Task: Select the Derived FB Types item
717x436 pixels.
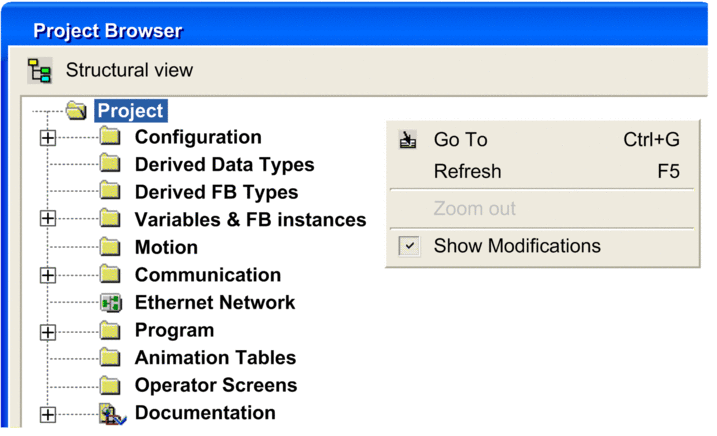Action: [x=216, y=192]
